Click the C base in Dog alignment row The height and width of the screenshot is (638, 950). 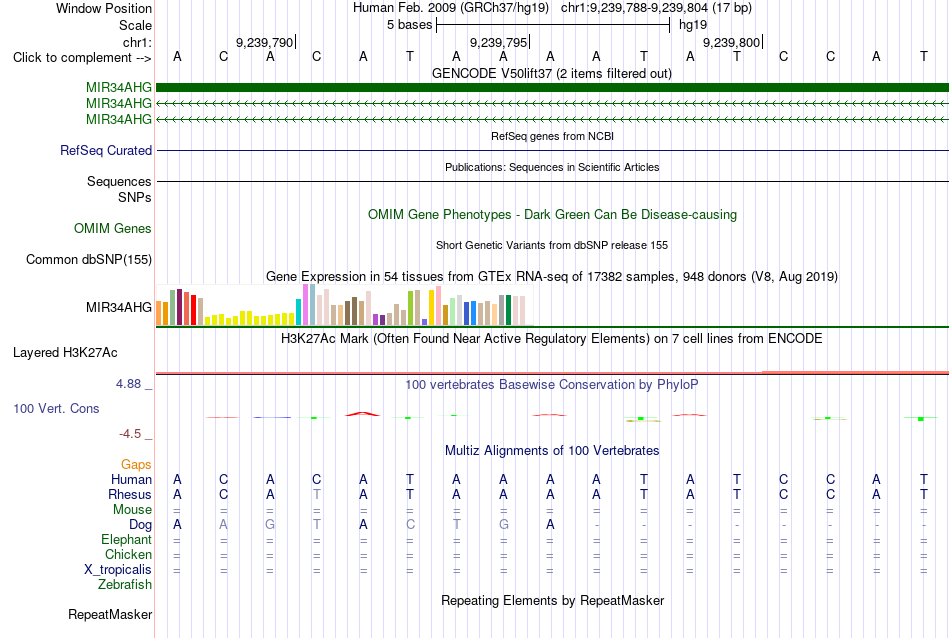tap(410, 525)
